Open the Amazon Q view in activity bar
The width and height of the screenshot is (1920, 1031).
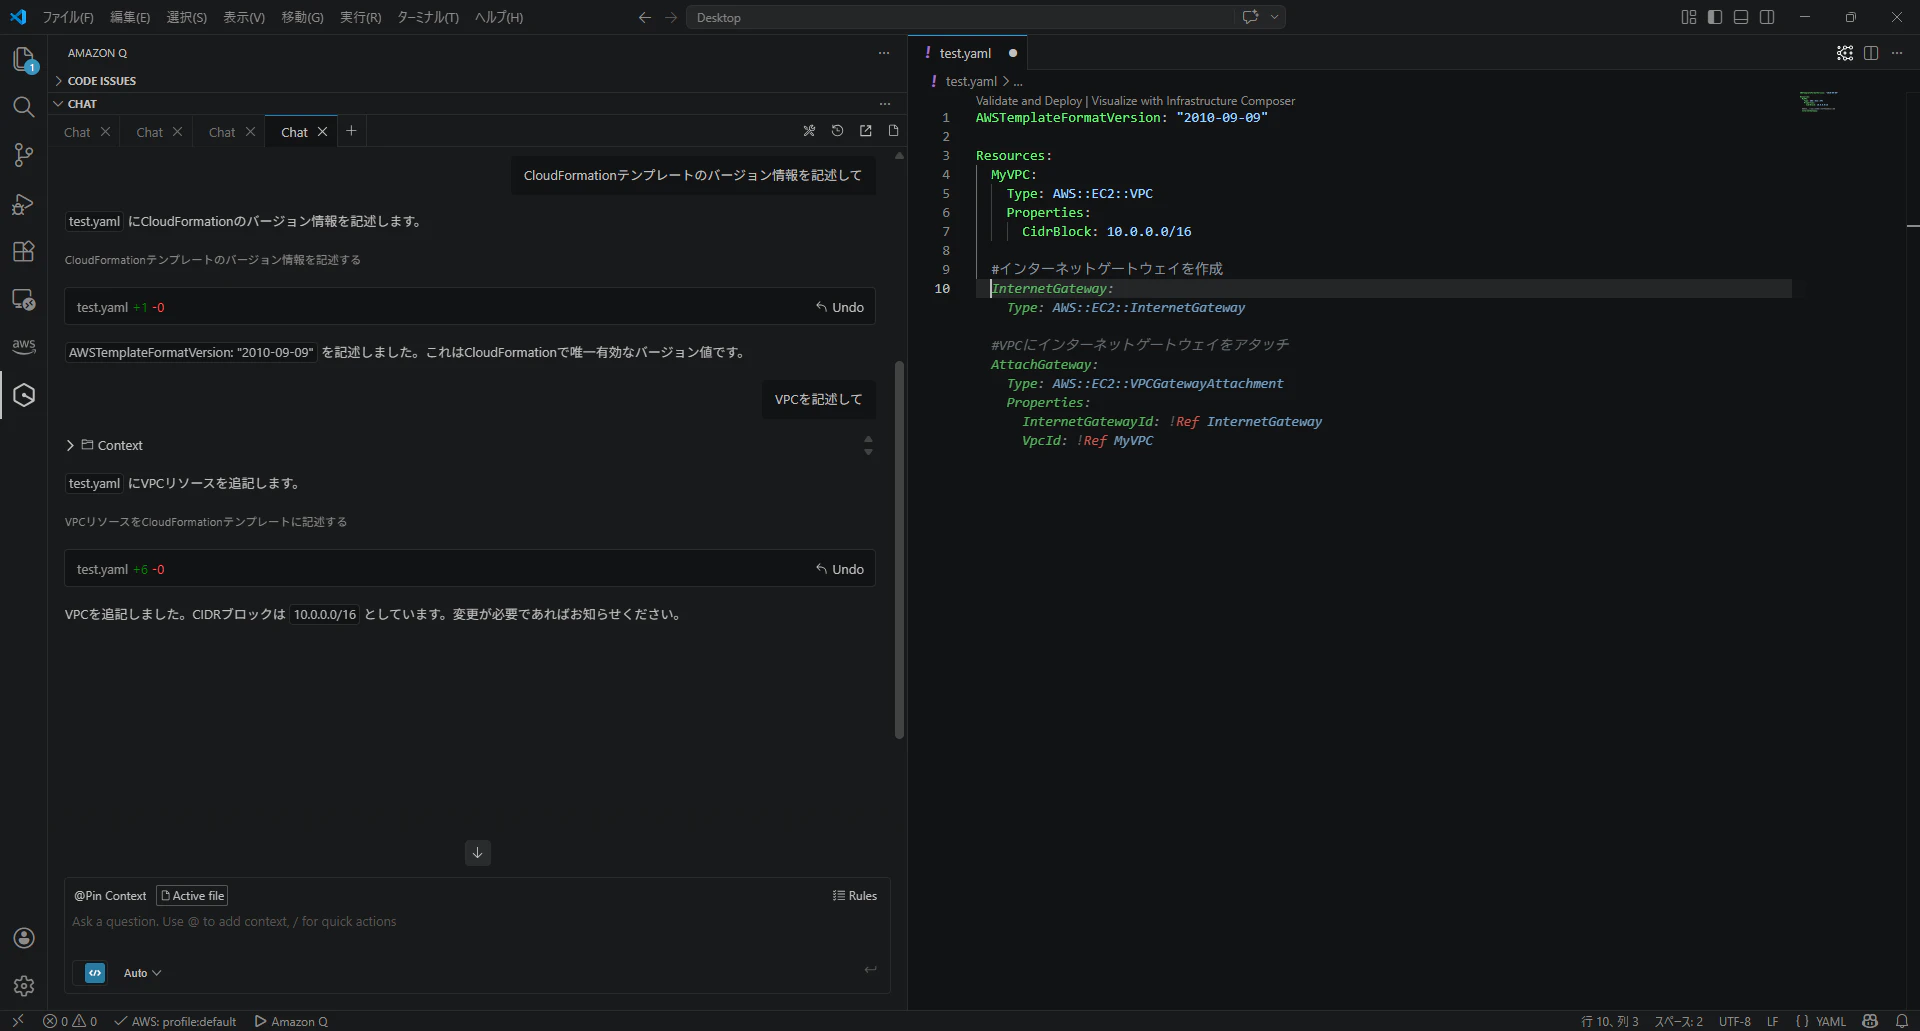click(24, 395)
